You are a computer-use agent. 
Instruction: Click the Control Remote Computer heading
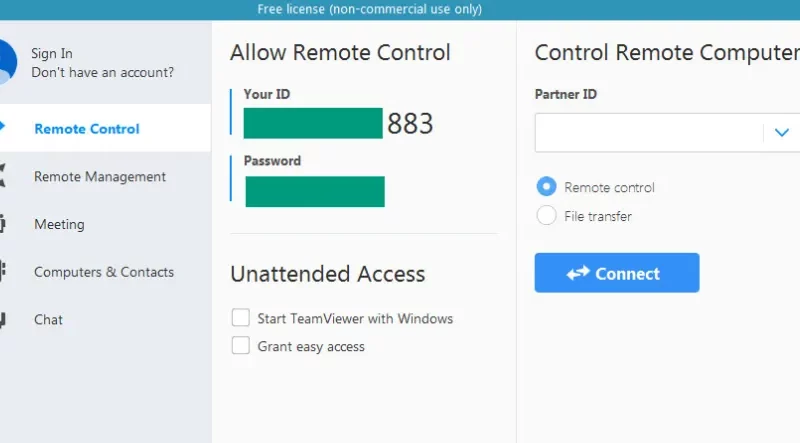click(667, 53)
